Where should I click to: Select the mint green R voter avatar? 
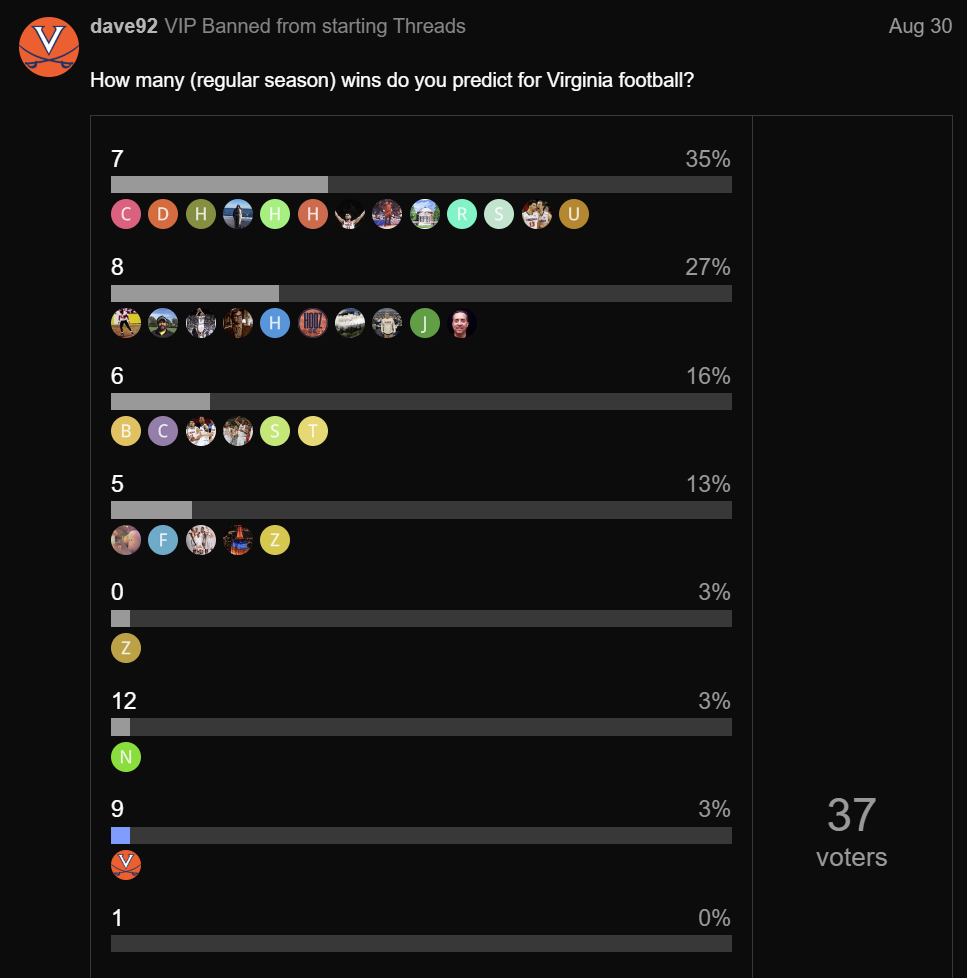(x=462, y=214)
